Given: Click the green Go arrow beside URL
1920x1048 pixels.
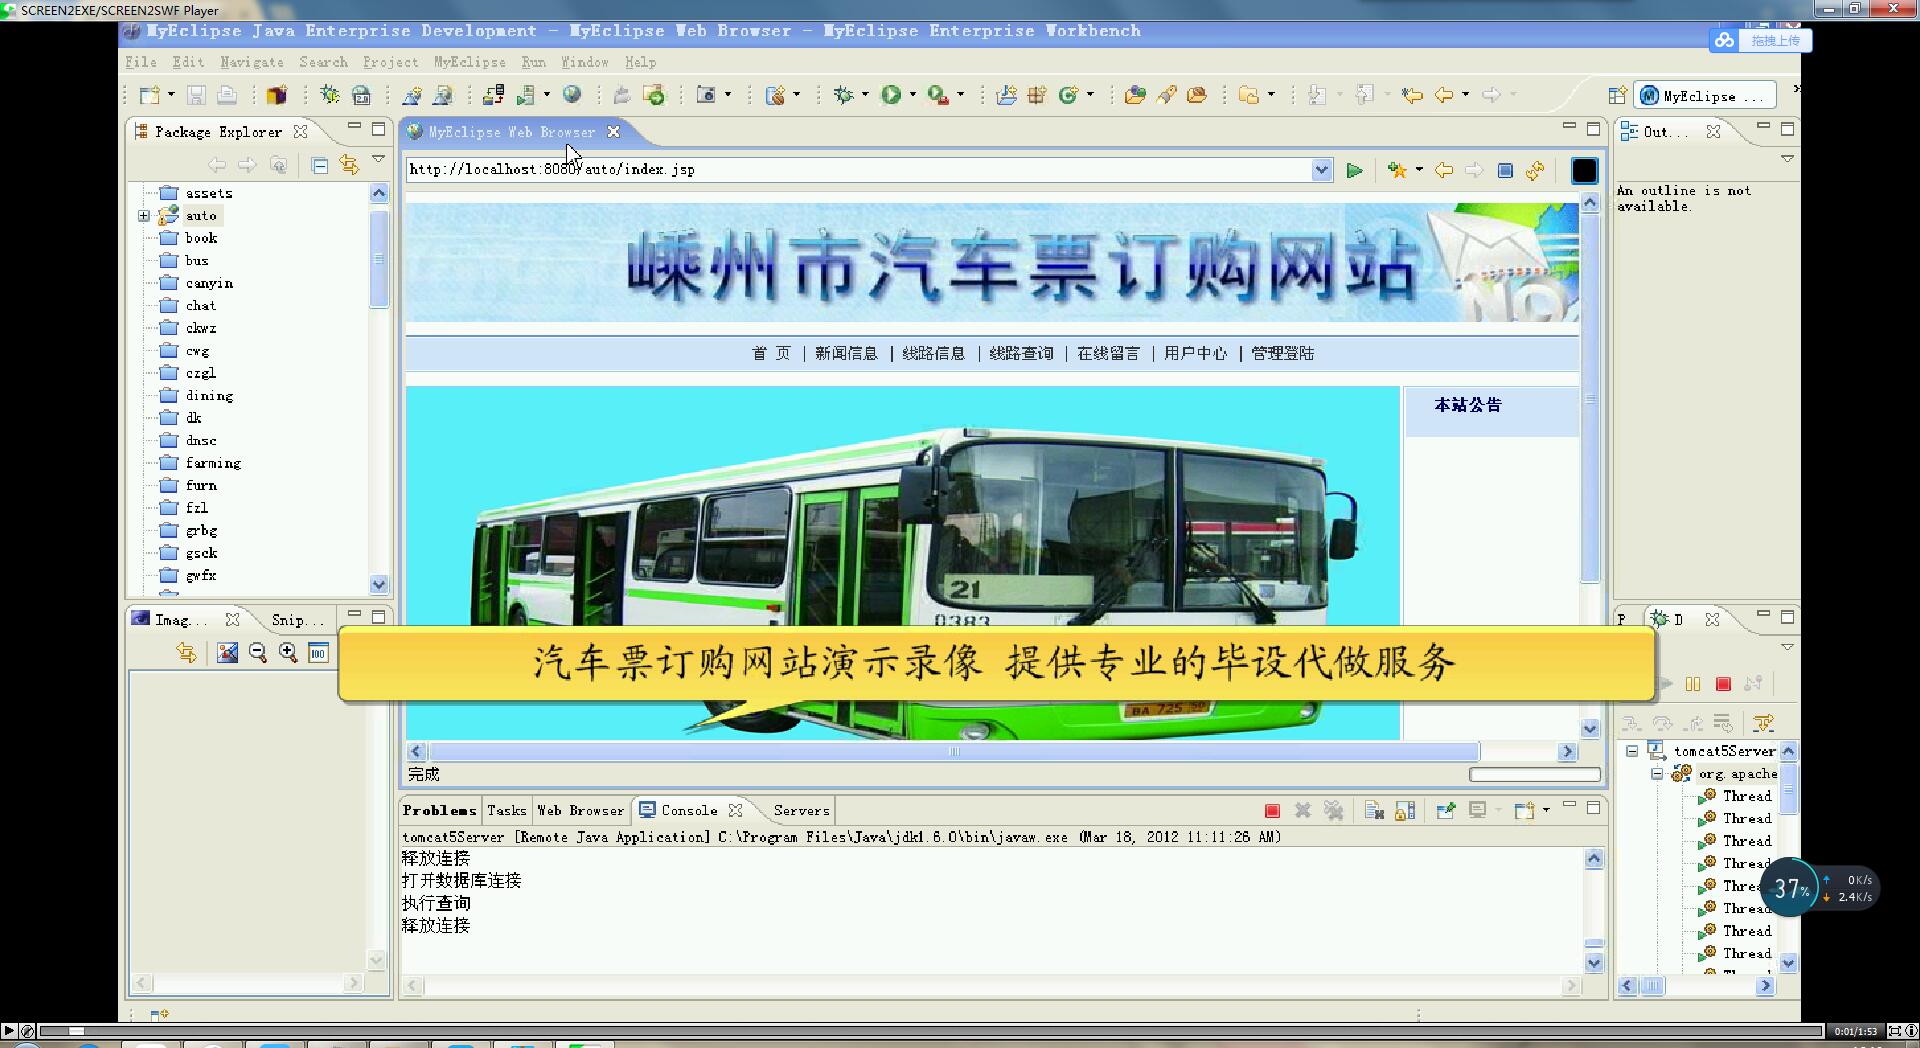Looking at the screenshot, I should (1354, 171).
